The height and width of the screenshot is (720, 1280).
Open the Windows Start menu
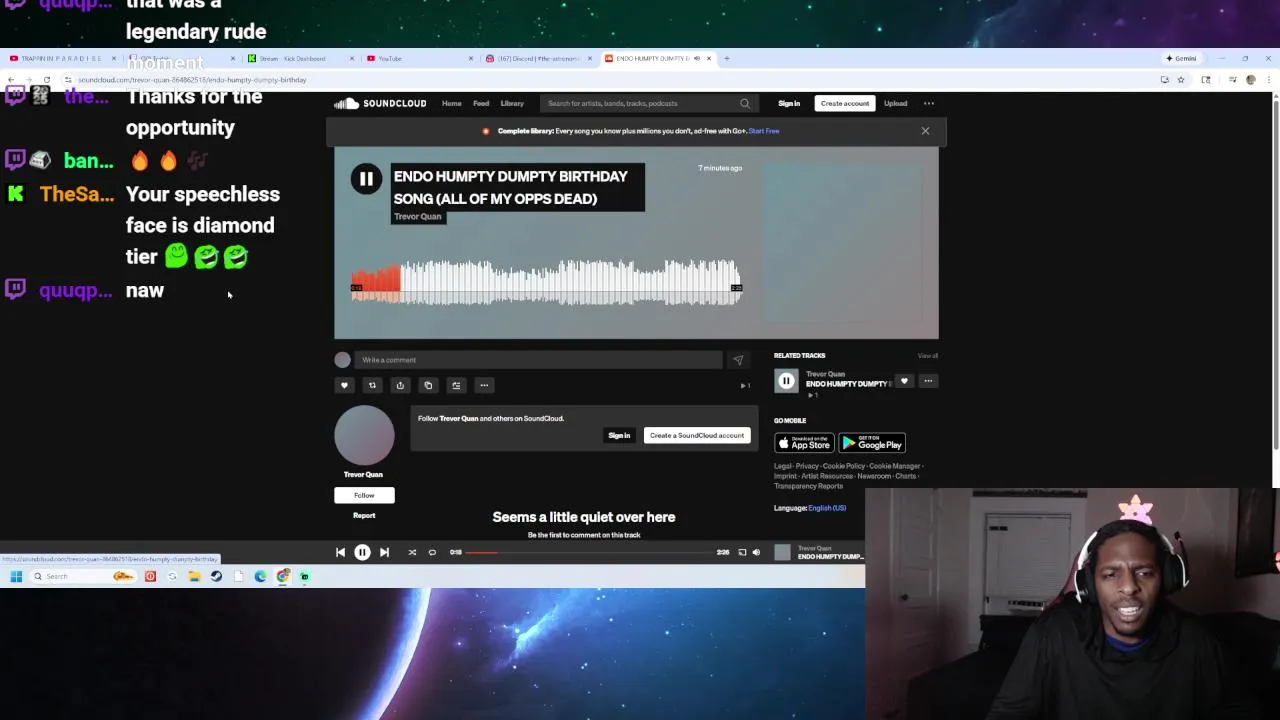[16, 576]
